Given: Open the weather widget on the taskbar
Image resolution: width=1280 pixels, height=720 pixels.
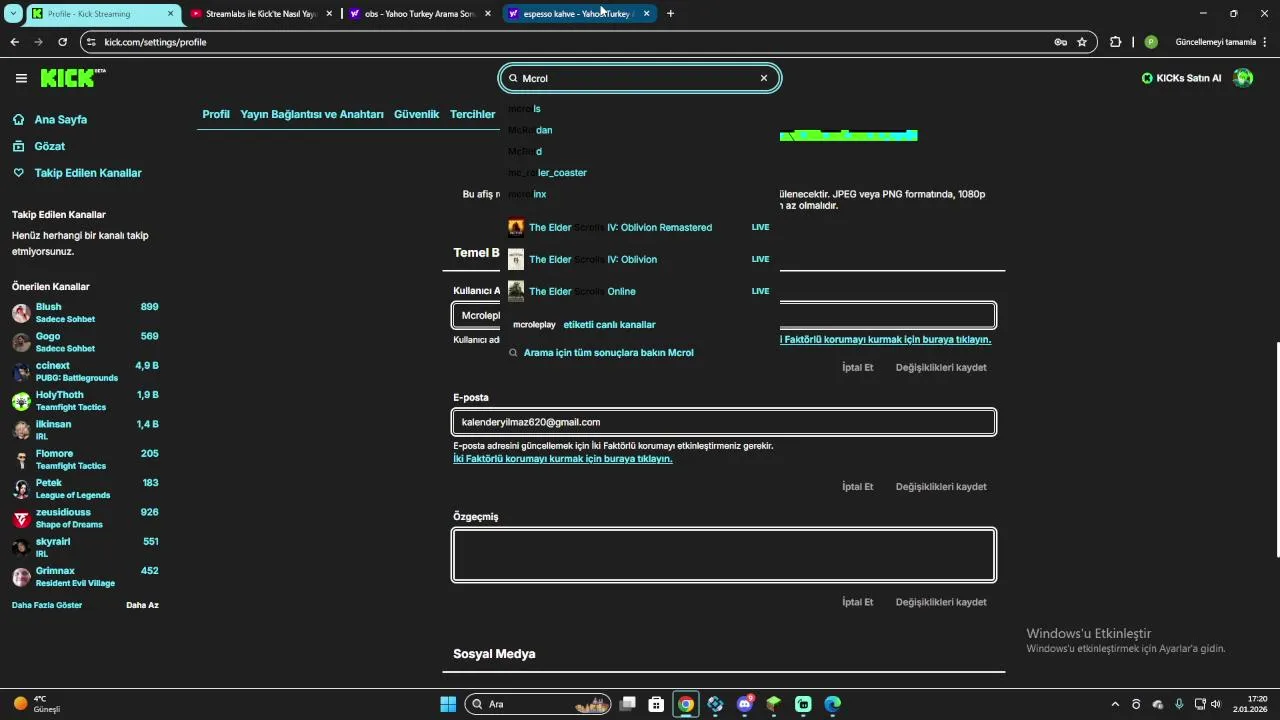Looking at the screenshot, I should pos(37,704).
